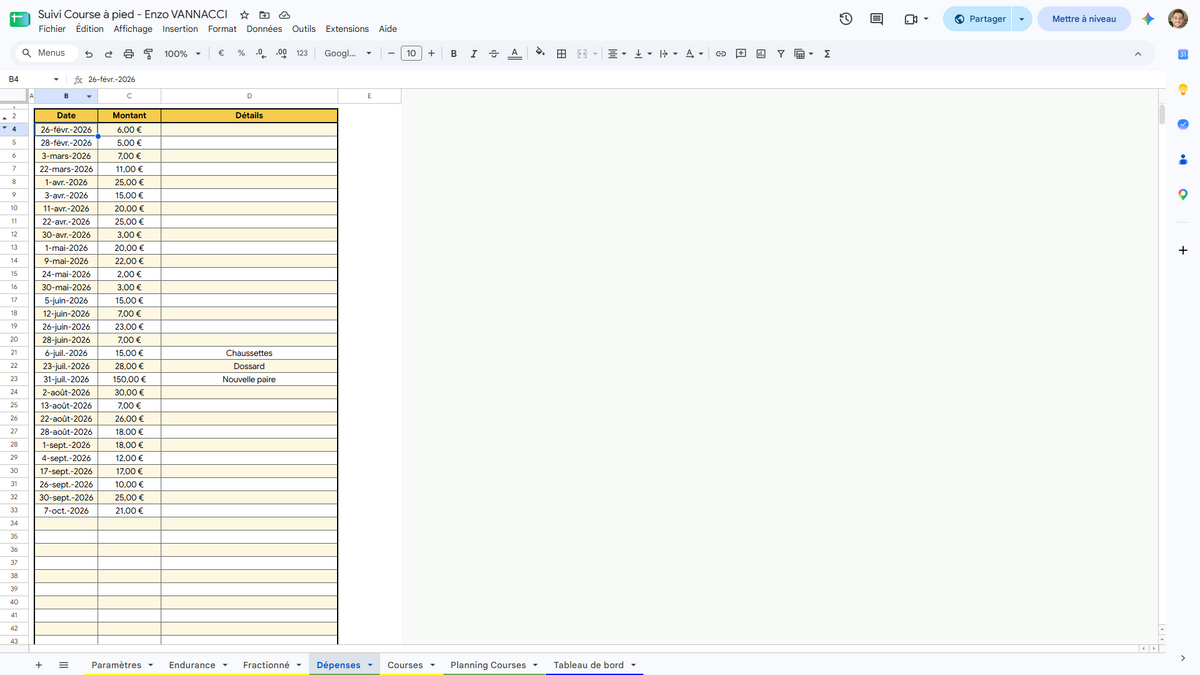Undo the last action
This screenshot has width=1200, height=675.
point(89,54)
